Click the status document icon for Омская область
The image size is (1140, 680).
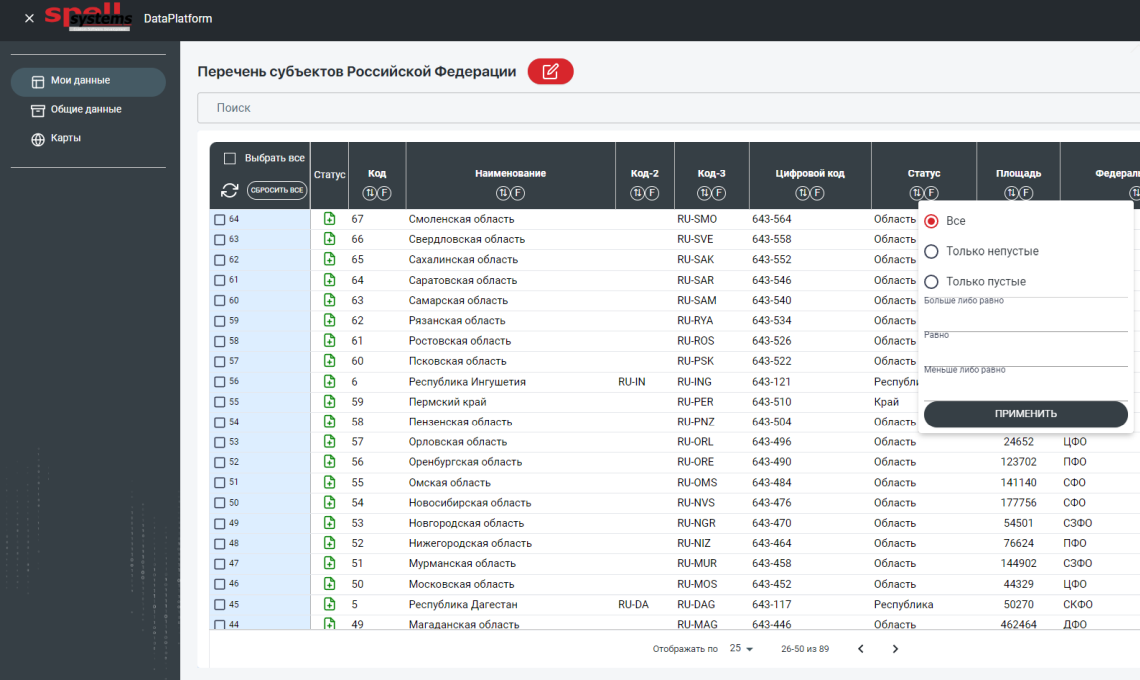coord(329,482)
